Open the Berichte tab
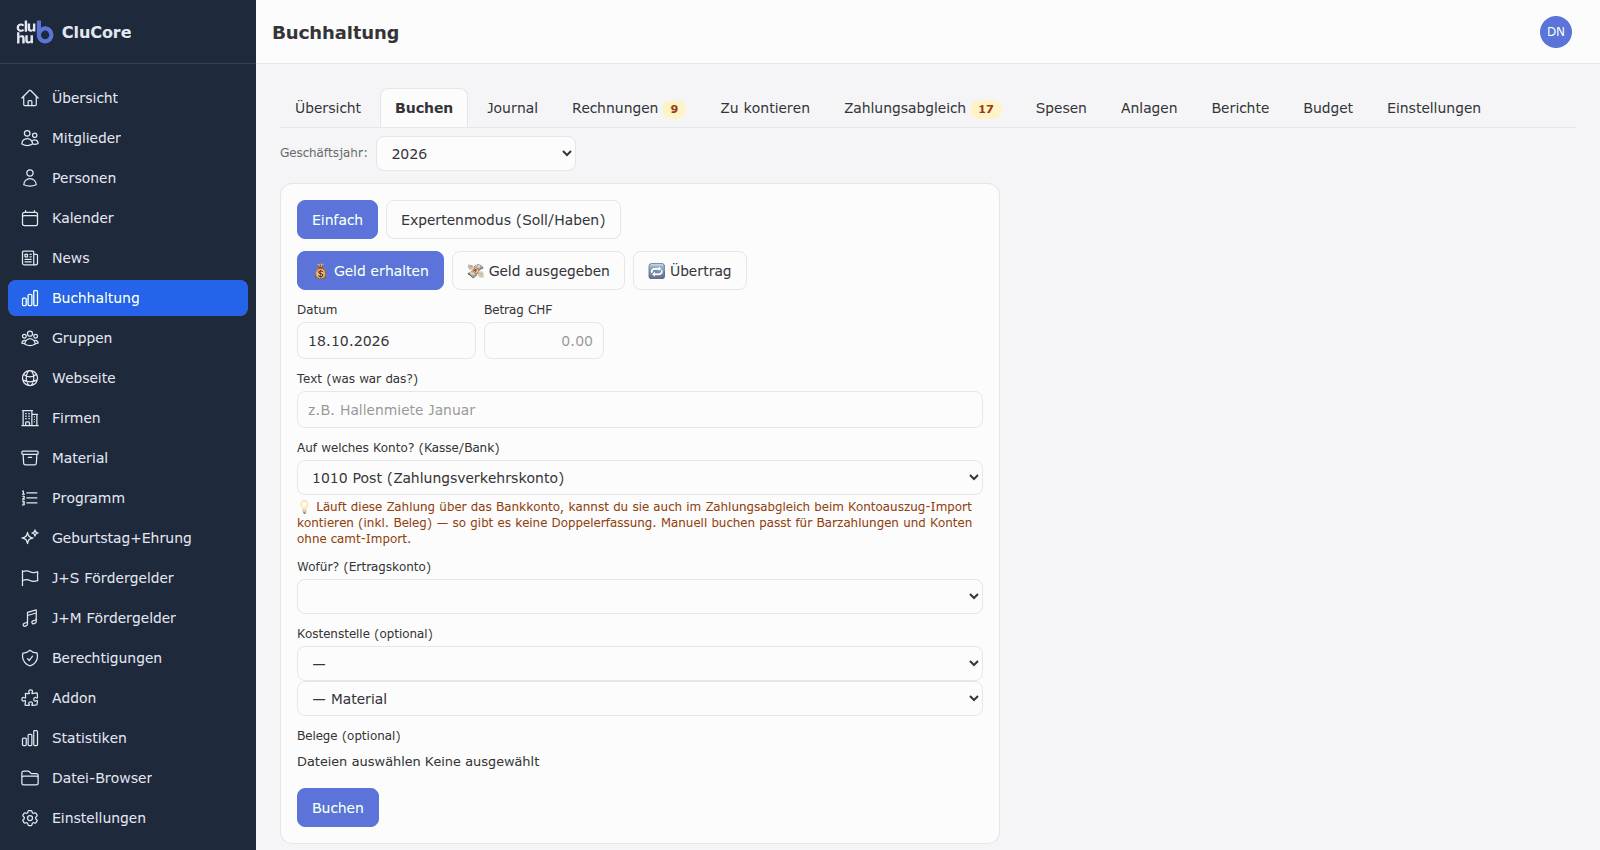The height and width of the screenshot is (850, 1600). tap(1240, 108)
